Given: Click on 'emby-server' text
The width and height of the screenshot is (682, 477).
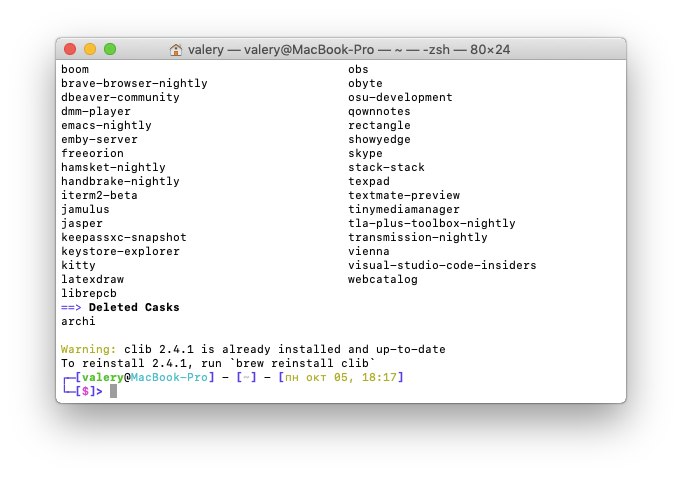Looking at the screenshot, I should coord(99,140).
